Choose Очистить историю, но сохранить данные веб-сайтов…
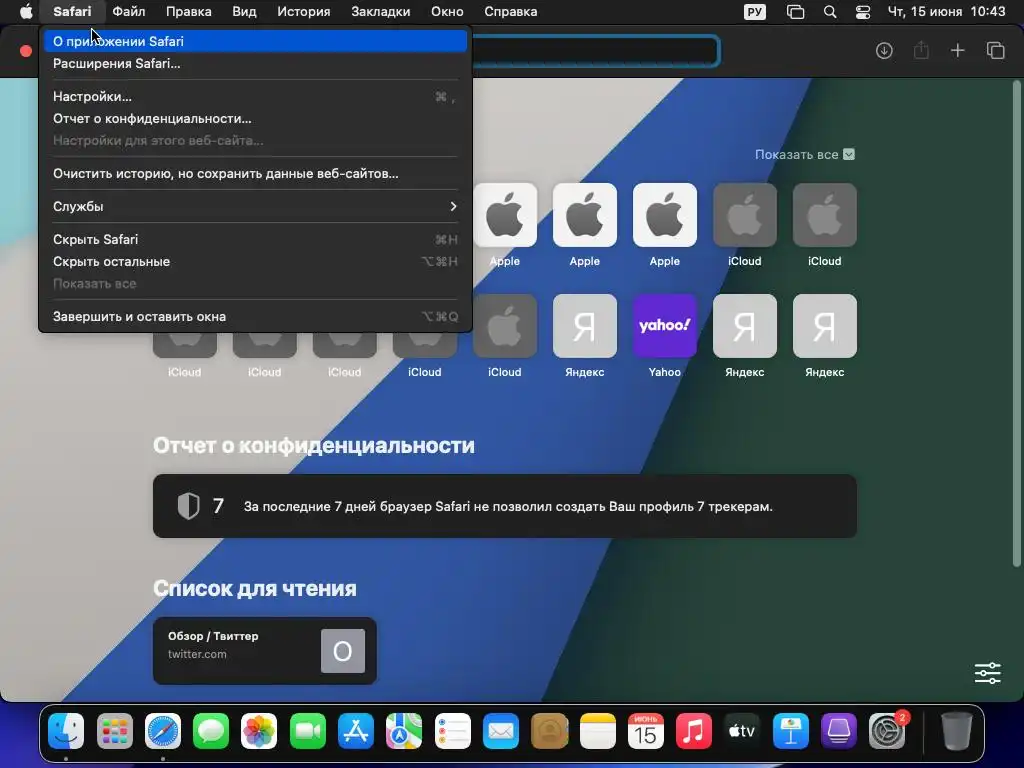This screenshot has width=1024, height=768. (255, 174)
